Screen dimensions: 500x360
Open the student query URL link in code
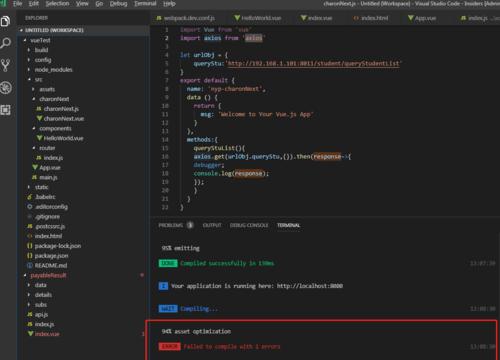[x=313, y=63]
